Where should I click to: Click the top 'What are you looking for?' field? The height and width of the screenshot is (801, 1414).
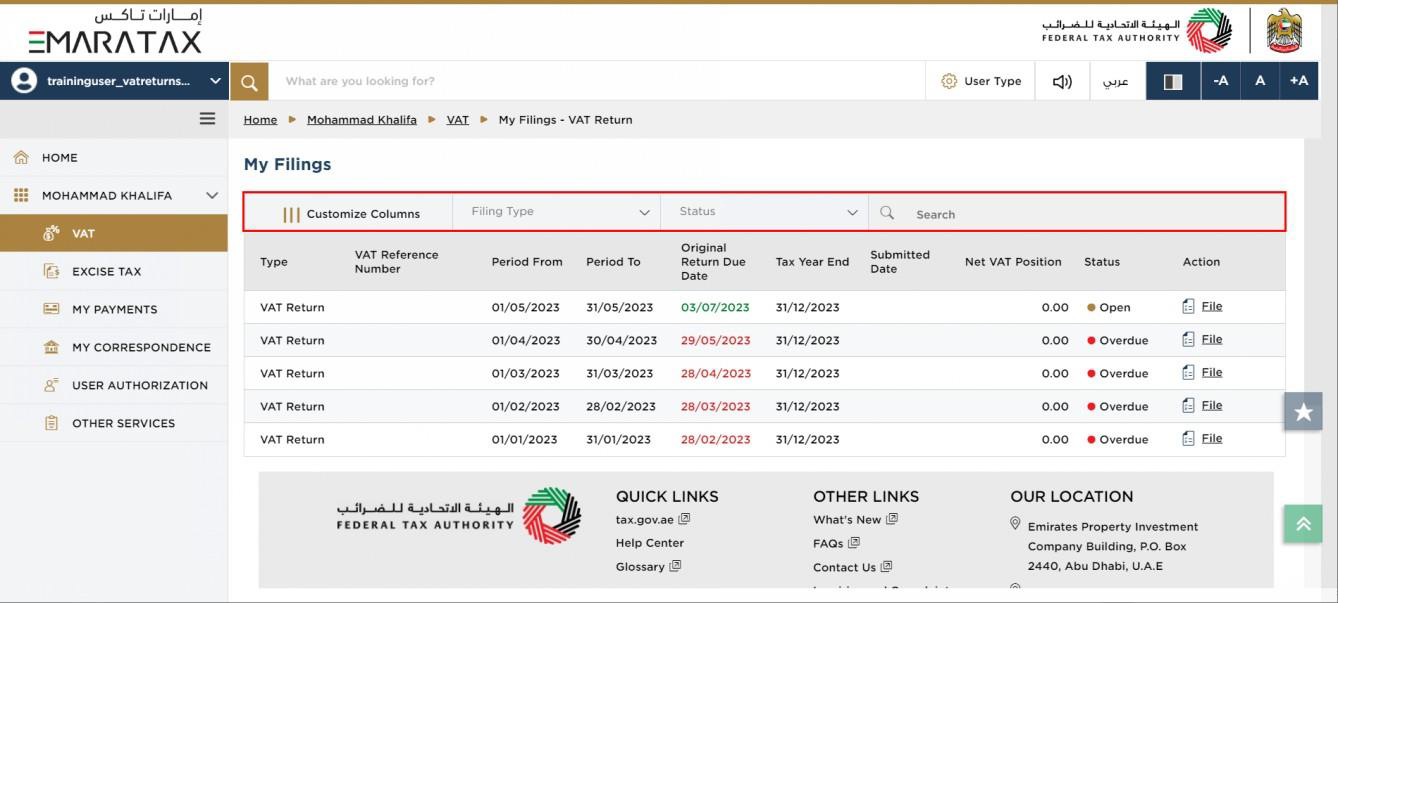pyautogui.click(x=598, y=81)
